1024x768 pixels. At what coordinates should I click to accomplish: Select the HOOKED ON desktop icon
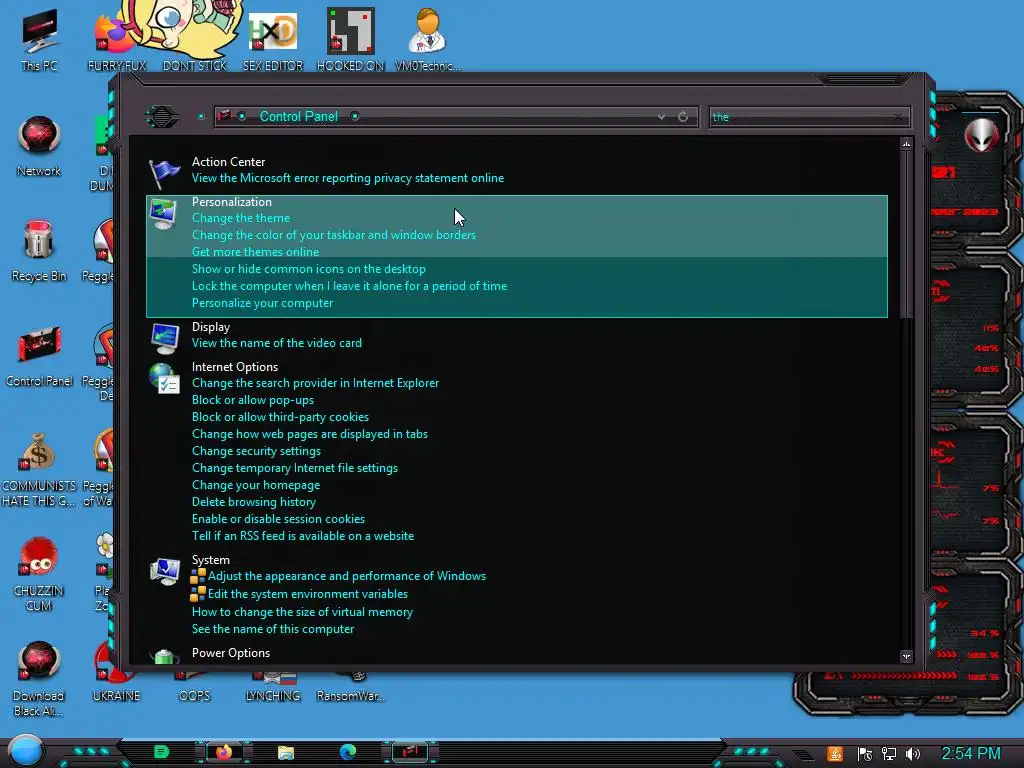(350, 40)
